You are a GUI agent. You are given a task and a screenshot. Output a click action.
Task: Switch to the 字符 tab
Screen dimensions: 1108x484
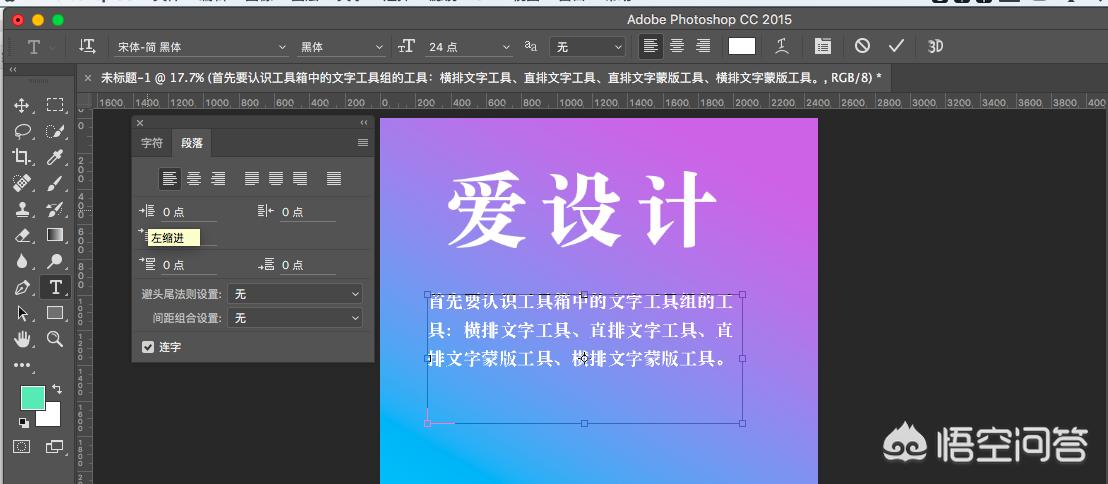click(152, 143)
